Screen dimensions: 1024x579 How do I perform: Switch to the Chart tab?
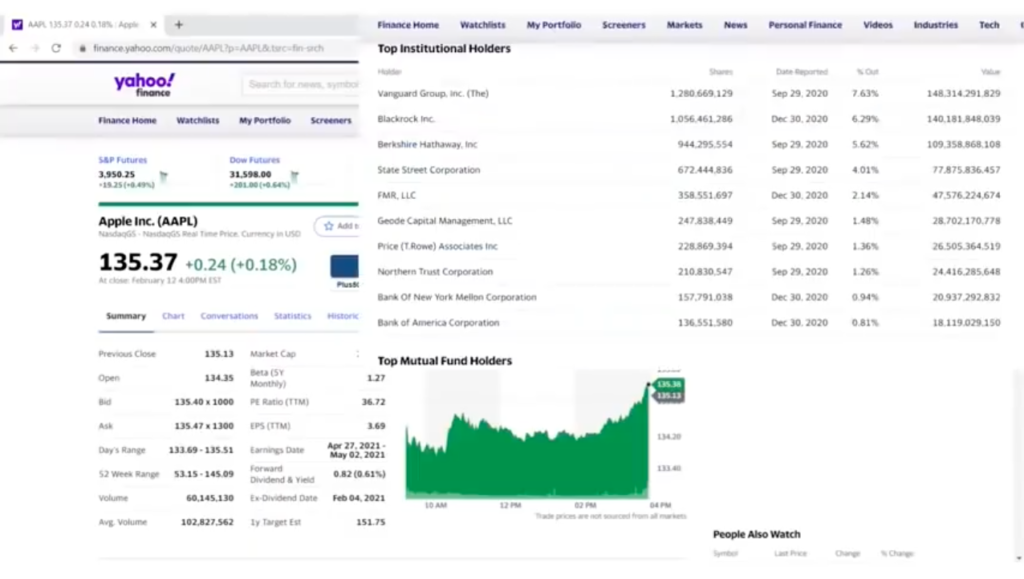coord(173,316)
